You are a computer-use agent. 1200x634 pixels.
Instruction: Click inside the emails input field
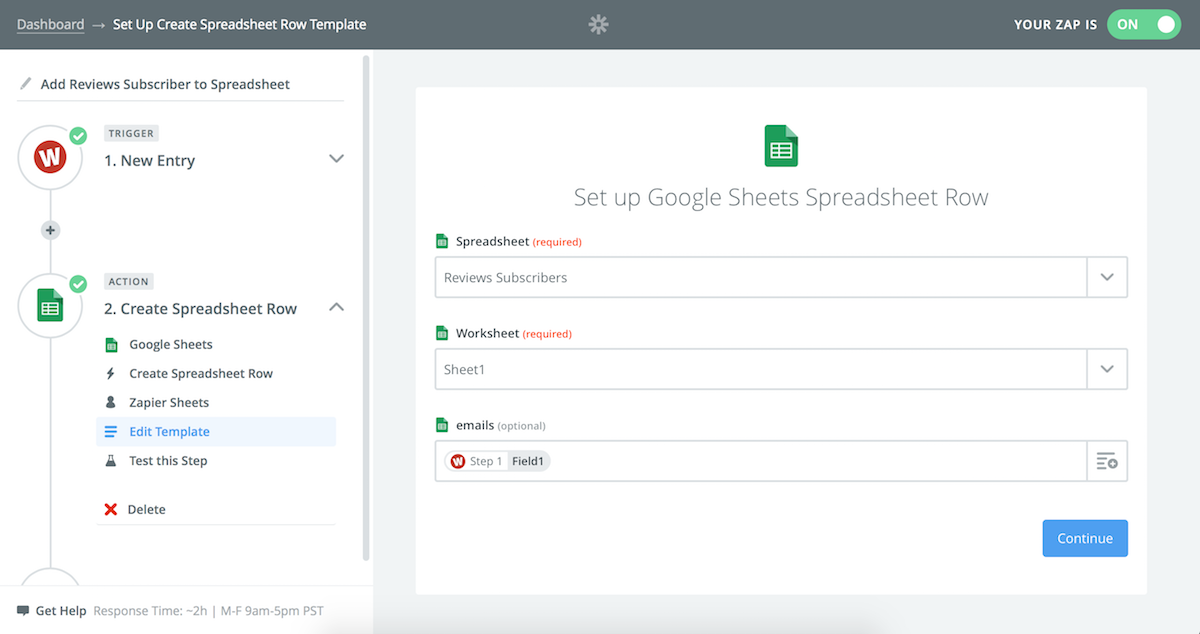click(x=761, y=461)
